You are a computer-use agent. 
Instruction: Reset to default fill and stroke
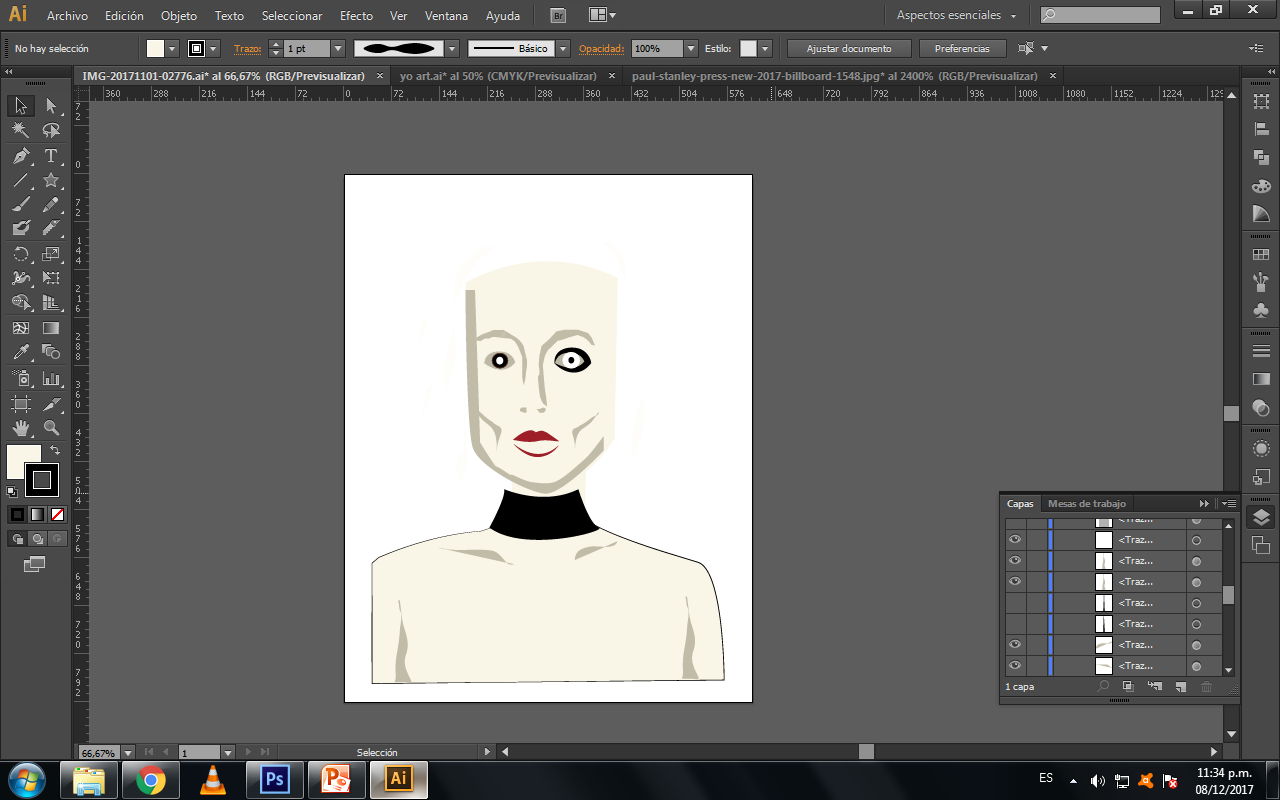(12, 491)
